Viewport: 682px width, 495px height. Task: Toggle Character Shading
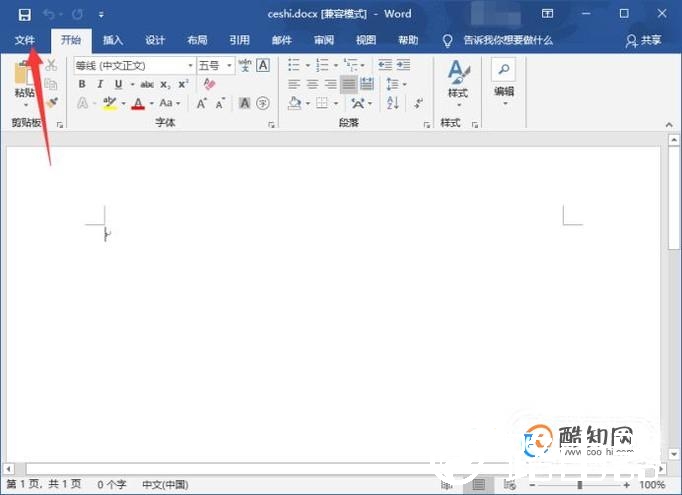coord(245,103)
